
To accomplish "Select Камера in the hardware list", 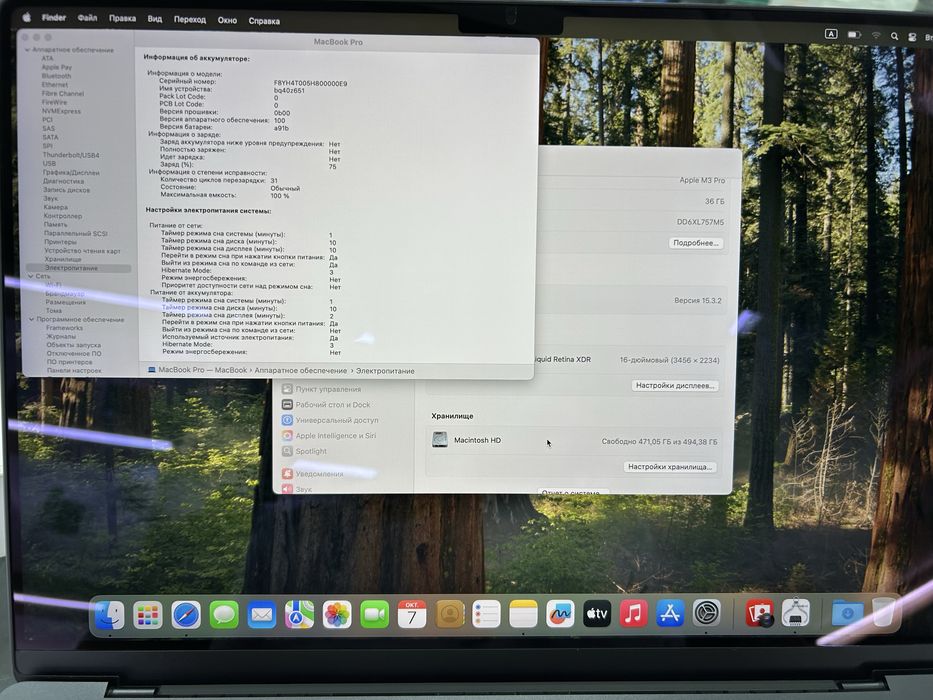I will point(55,207).
